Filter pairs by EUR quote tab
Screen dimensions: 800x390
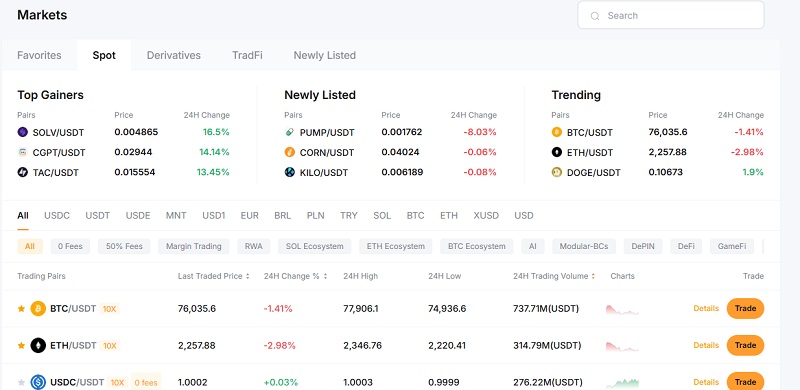pyautogui.click(x=249, y=215)
